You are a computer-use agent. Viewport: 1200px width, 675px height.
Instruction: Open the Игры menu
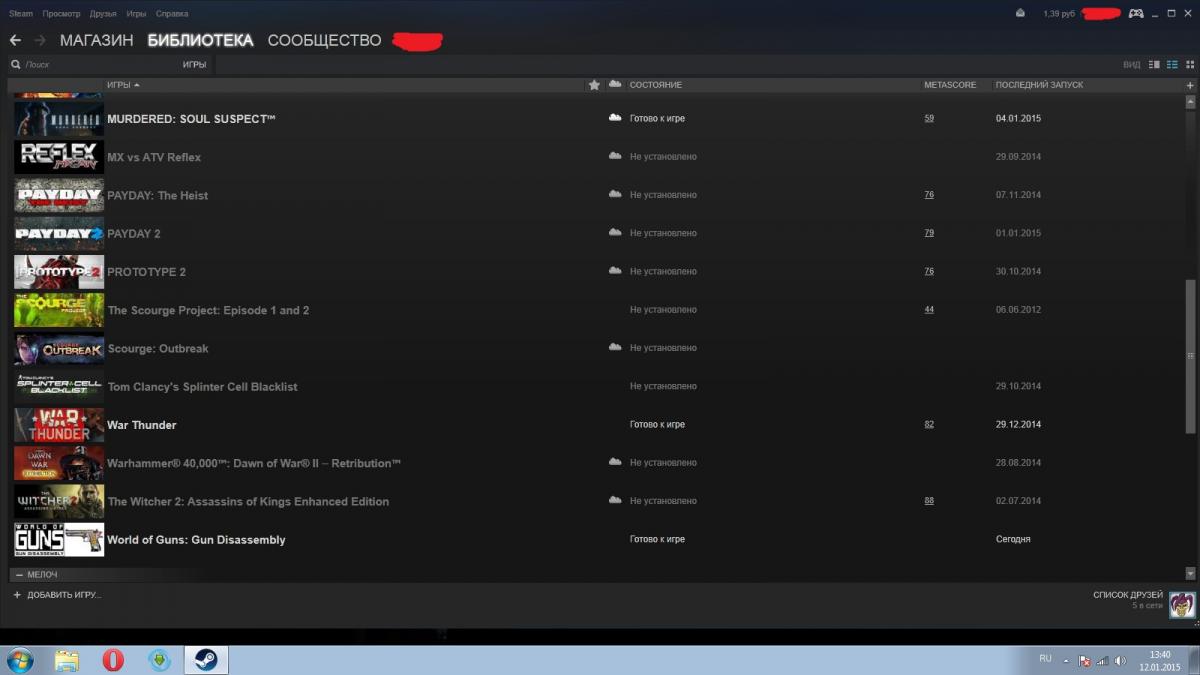(x=137, y=14)
